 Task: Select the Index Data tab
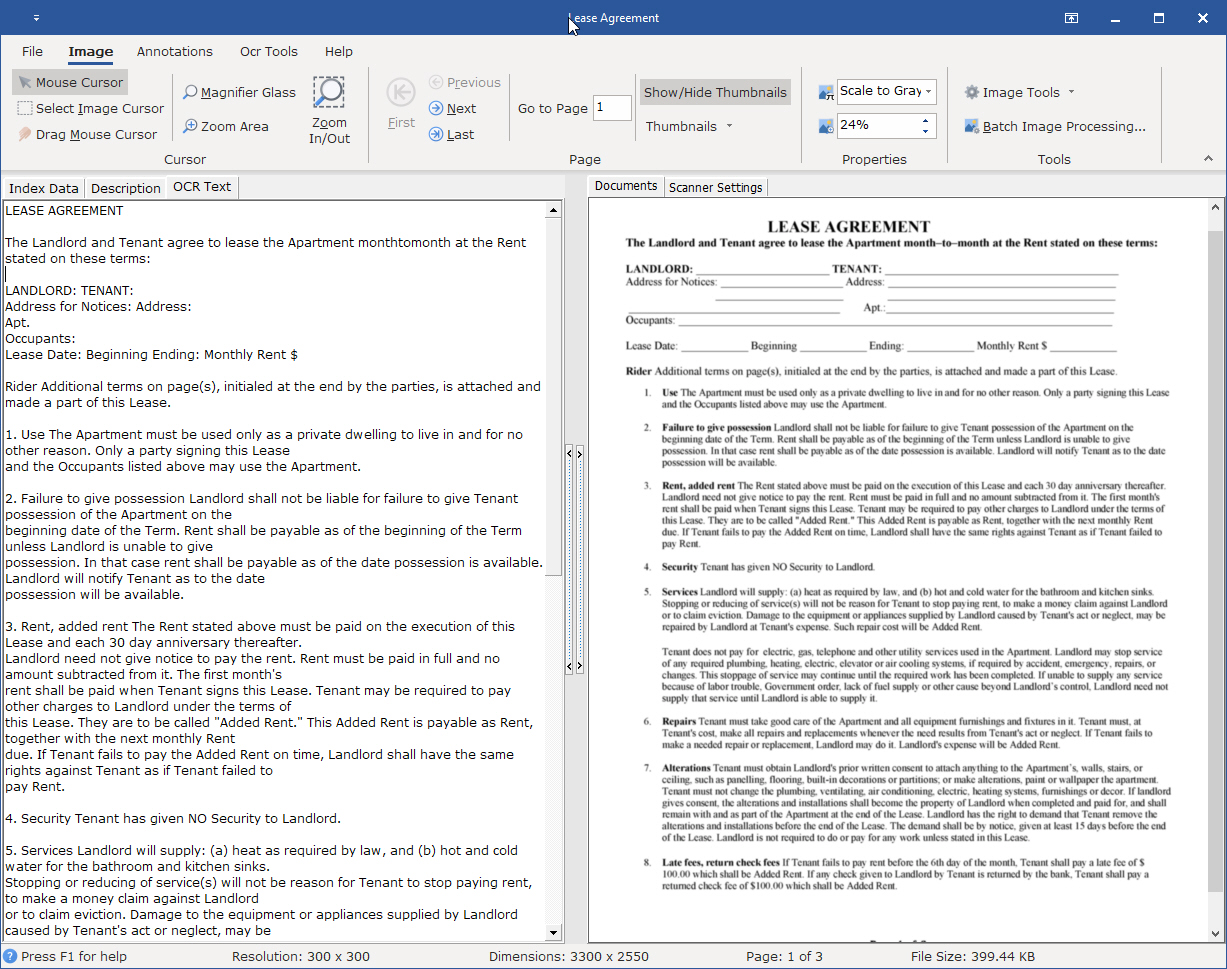[x=43, y=188]
